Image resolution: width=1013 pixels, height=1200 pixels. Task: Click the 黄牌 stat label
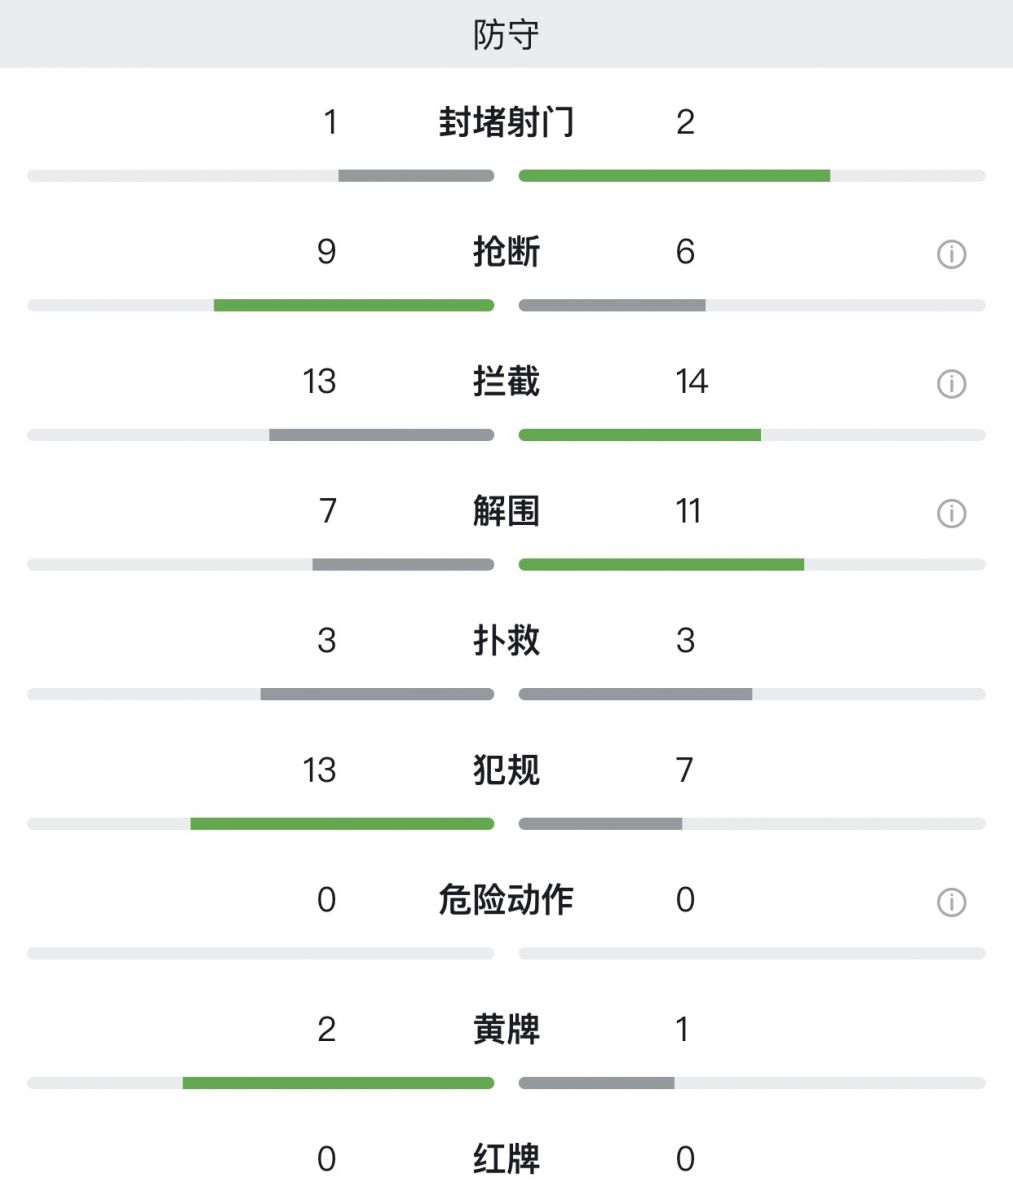click(x=506, y=1029)
